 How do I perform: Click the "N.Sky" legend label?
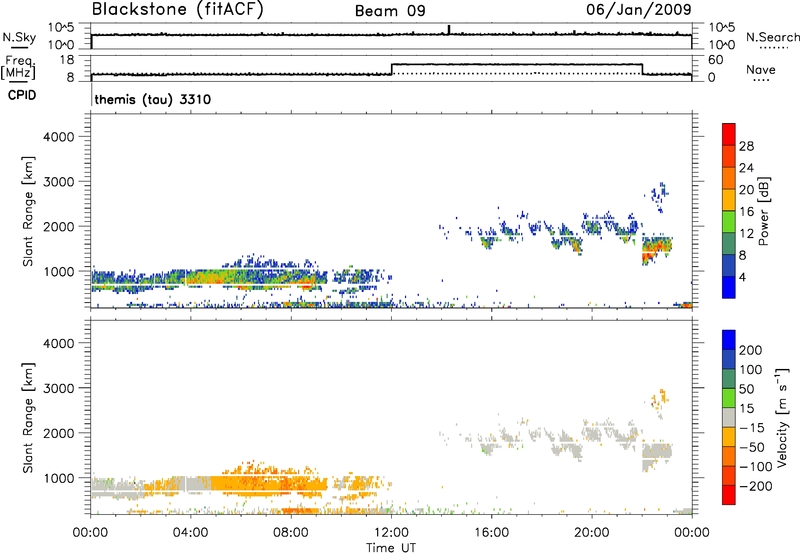(x=19, y=37)
